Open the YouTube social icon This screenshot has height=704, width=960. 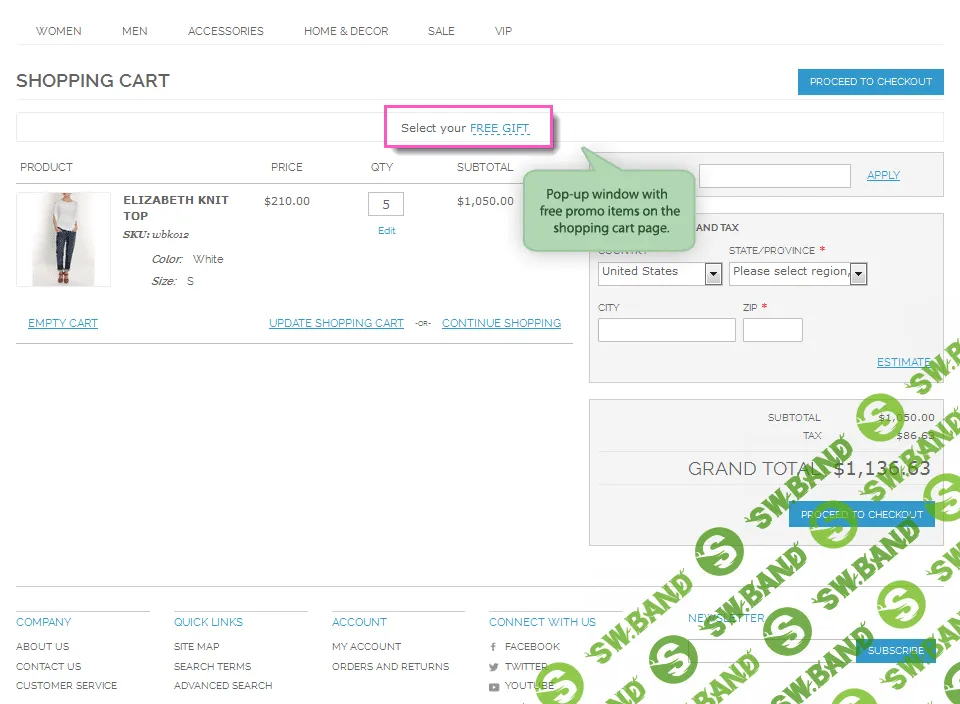coord(493,687)
